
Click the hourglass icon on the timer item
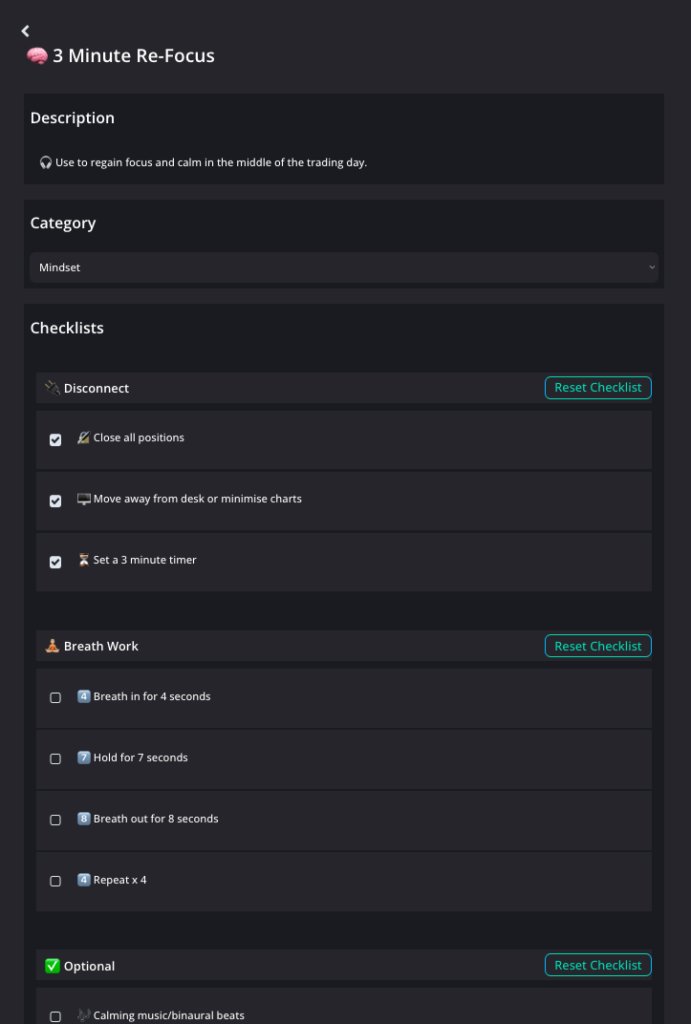click(x=84, y=560)
